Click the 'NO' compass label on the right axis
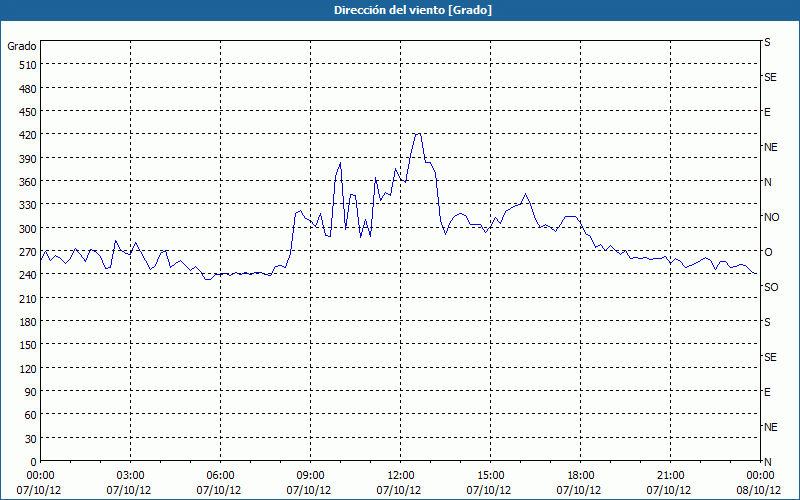This screenshot has height=500, width=800. (x=771, y=217)
